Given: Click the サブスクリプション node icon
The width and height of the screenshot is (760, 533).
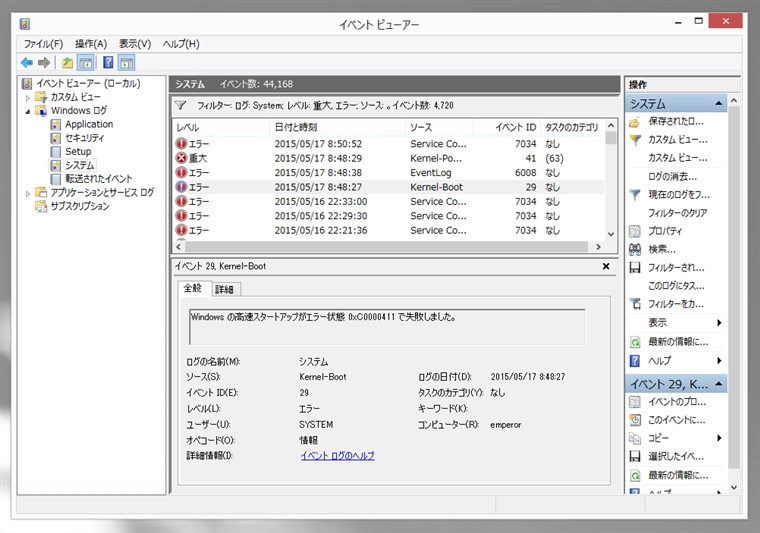Looking at the screenshot, I should 41,206.
